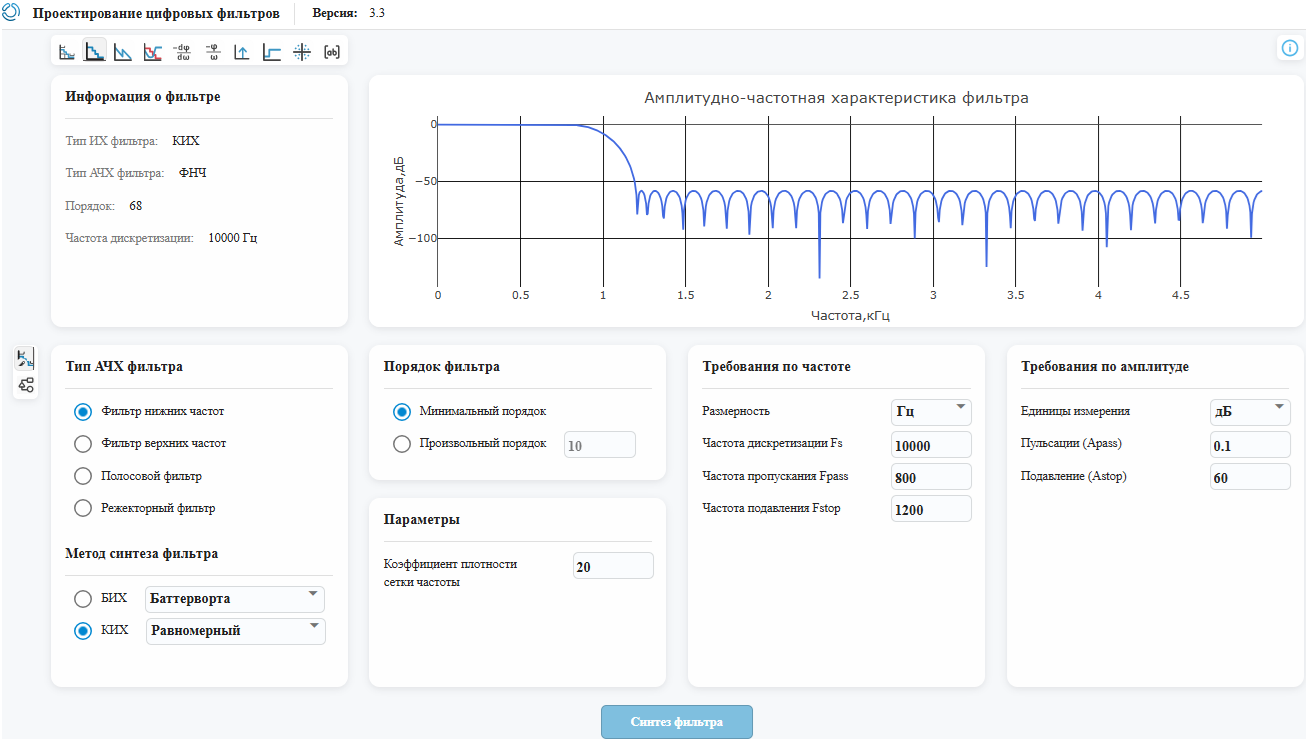The image size is (1306, 739).
Task: Open the pole-zero map icon
Action: point(302,52)
